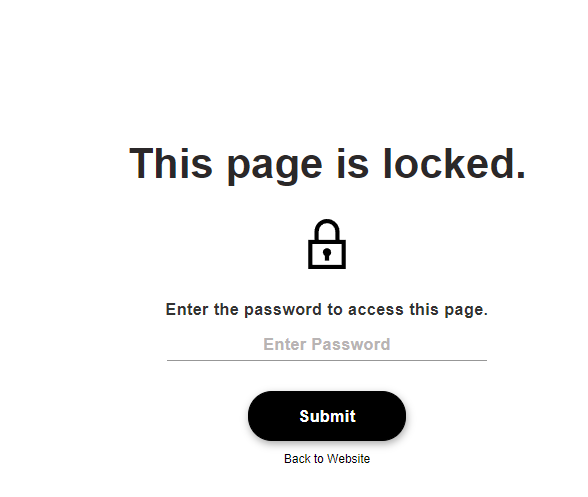Focus the password input box
This screenshot has width=588, height=497.
(327, 344)
